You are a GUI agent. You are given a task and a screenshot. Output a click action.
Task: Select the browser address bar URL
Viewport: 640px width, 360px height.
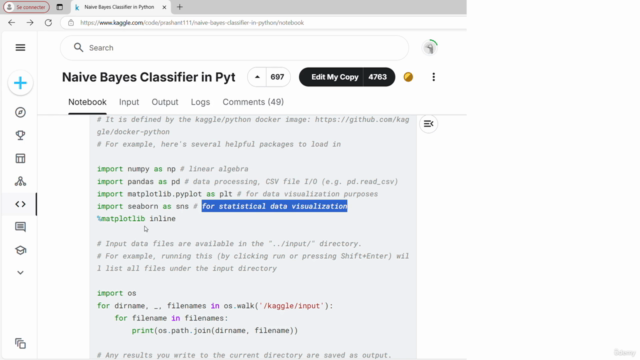pyautogui.click(x=192, y=22)
